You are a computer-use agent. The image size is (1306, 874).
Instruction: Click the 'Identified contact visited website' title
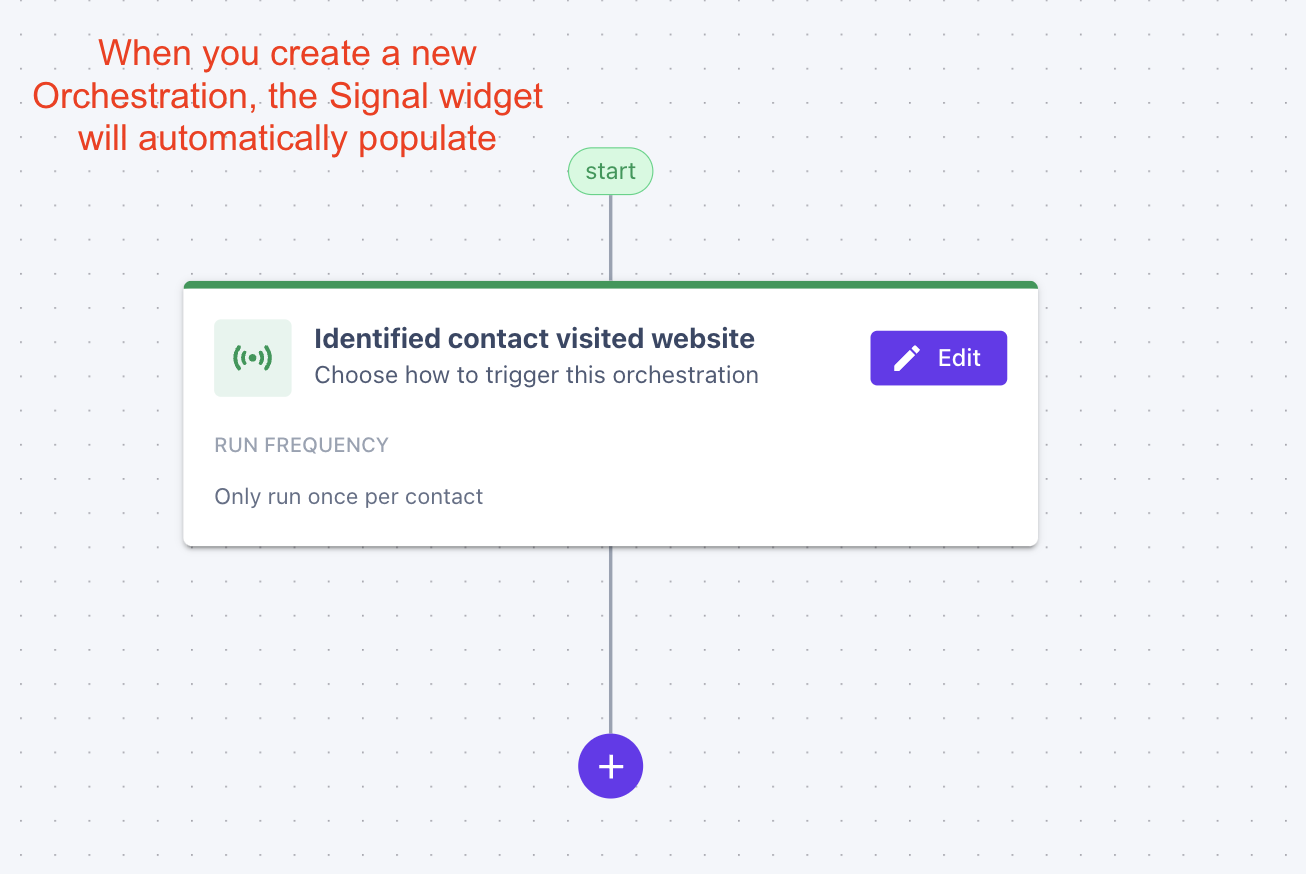pos(534,339)
